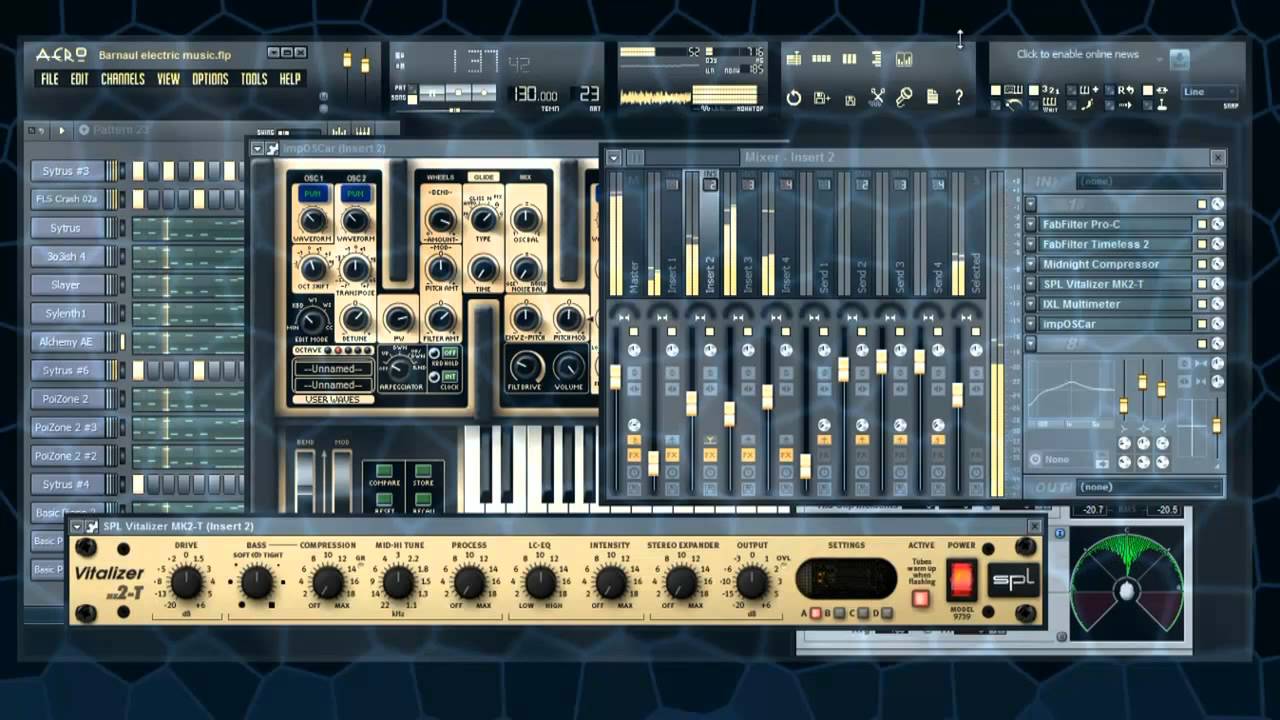
Task: Open one-click audio recording microphone icon
Action: pyautogui.click(x=904, y=97)
